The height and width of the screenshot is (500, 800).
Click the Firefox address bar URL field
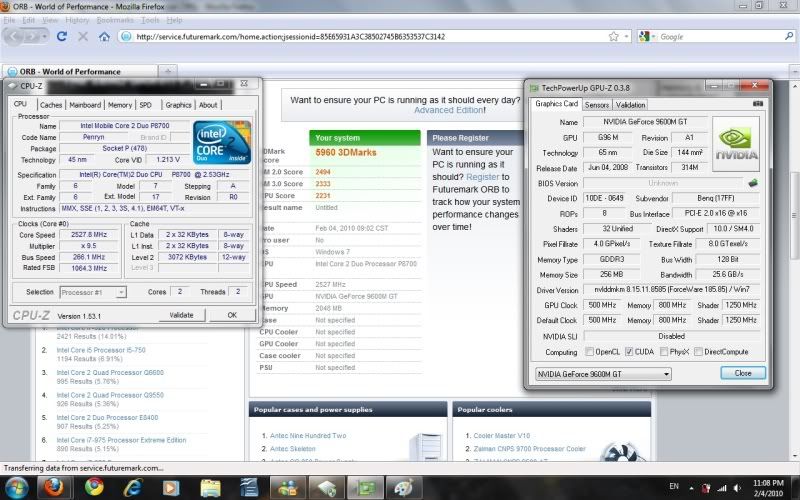pyautogui.click(x=370, y=36)
